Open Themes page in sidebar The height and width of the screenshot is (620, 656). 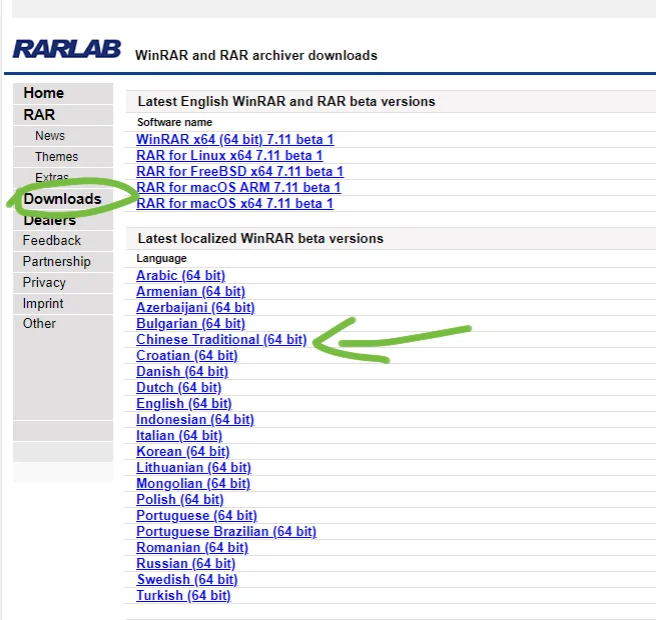pyautogui.click(x=56, y=156)
